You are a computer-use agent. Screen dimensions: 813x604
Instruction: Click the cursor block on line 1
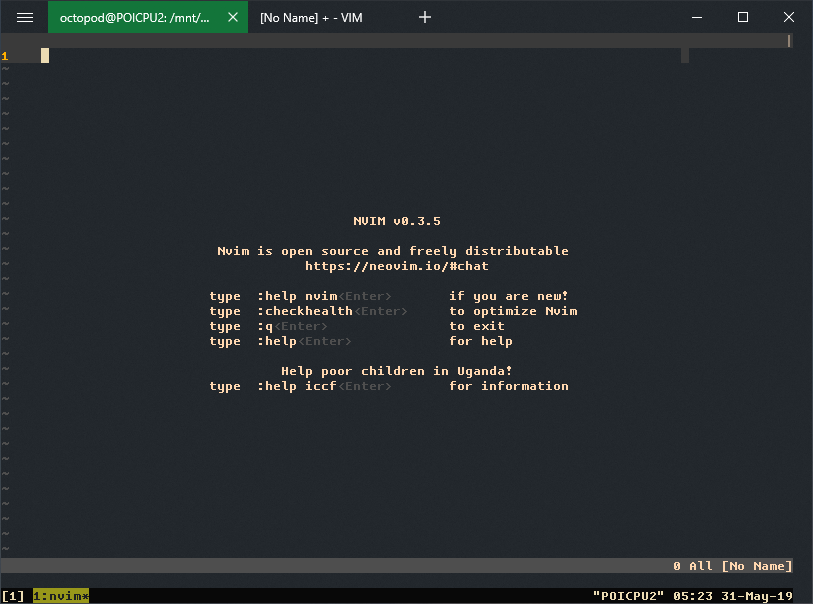pos(45,55)
